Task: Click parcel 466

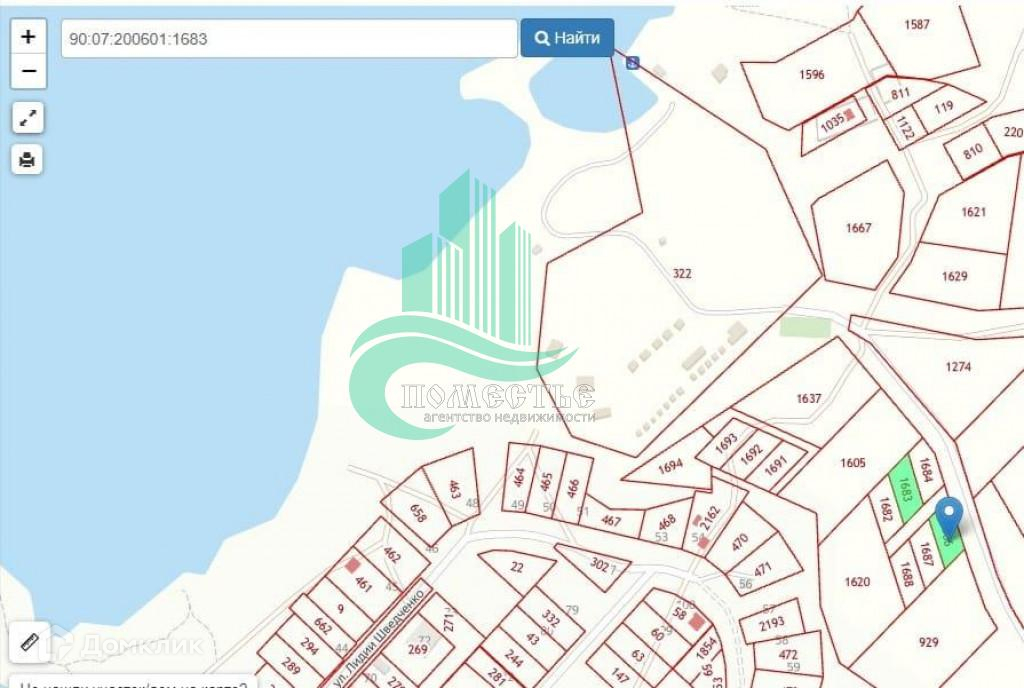Action: point(573,488)
